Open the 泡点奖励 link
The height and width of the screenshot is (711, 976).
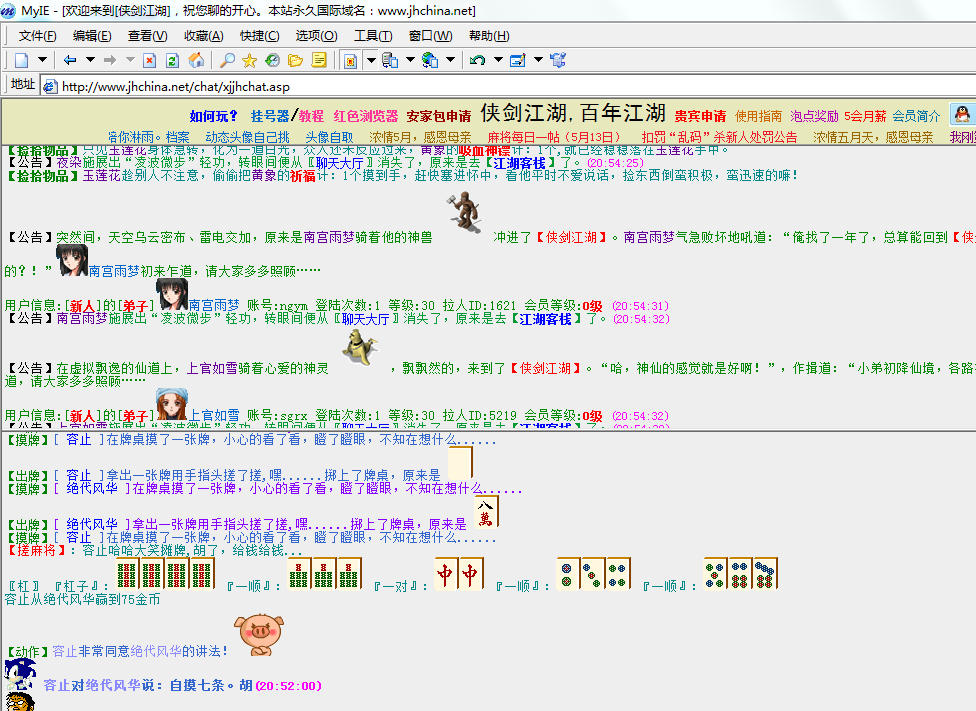coord(814,116)
